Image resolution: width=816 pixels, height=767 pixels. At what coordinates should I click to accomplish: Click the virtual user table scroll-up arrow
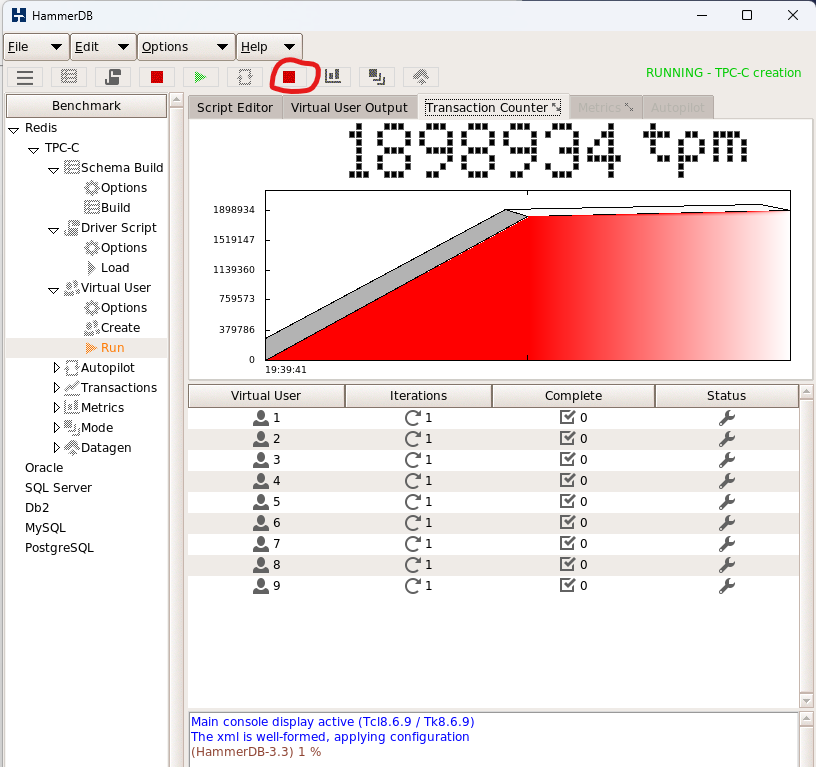806,391
